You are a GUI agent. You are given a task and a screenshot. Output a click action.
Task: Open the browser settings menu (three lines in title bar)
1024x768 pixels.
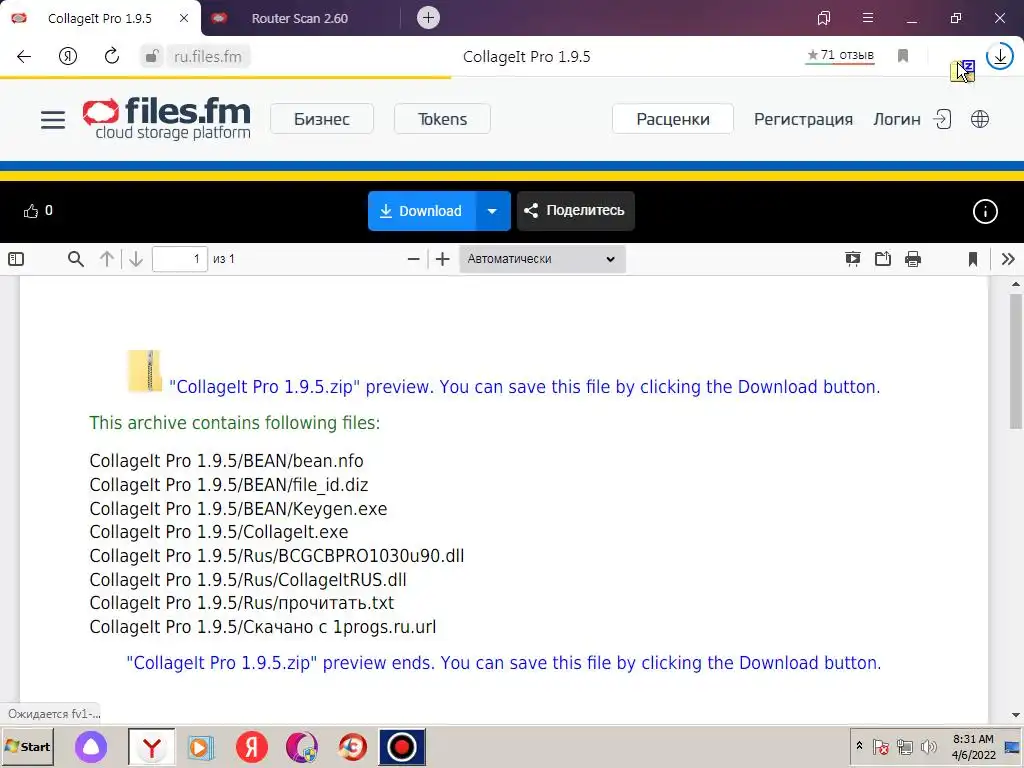[x=868, y=18]
